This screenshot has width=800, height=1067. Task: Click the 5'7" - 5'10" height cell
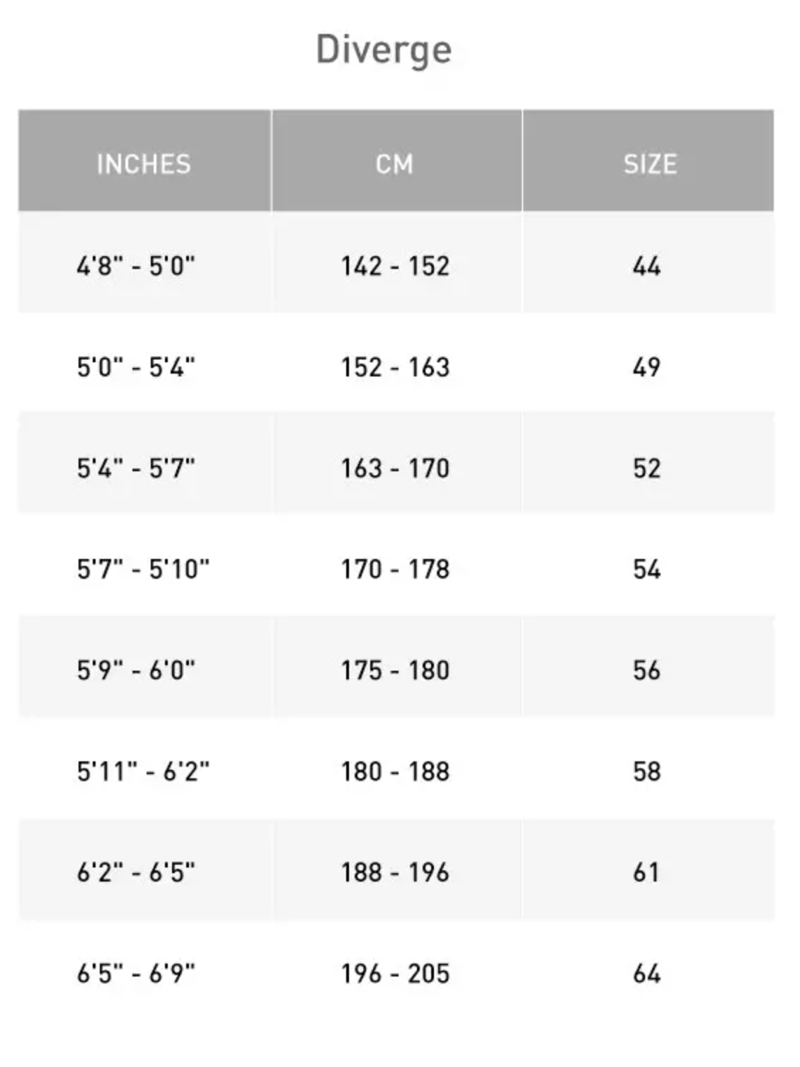coord(143,570)
